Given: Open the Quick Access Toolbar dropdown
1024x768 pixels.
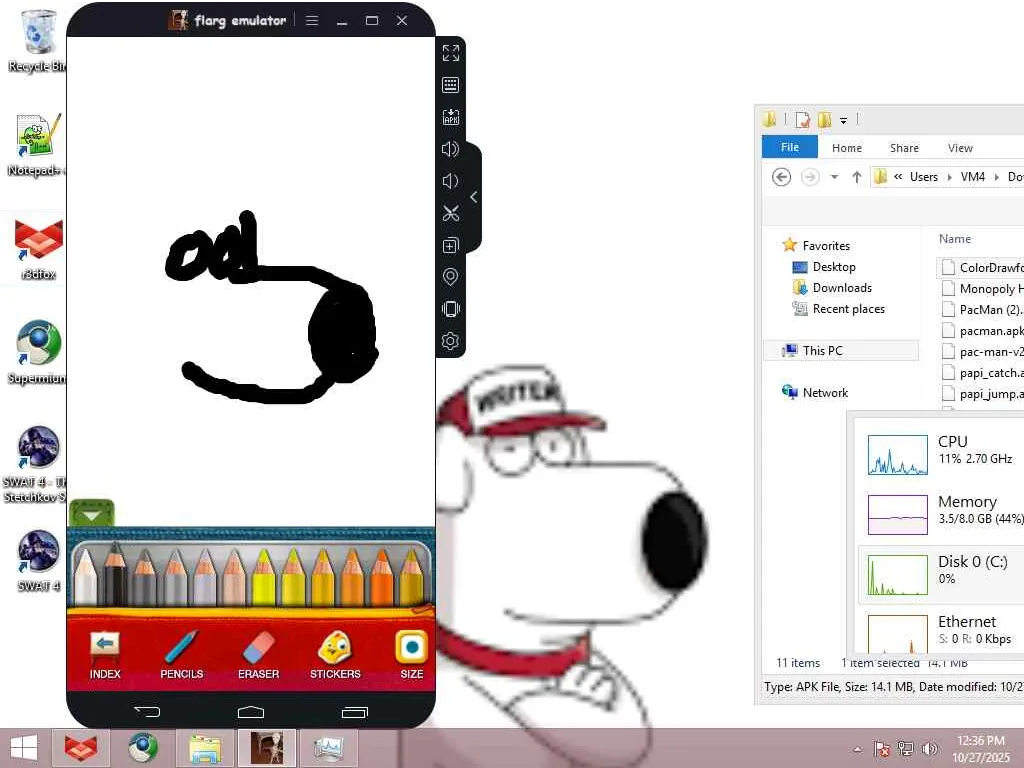Looking at the screenshot, I should [843, 120].
